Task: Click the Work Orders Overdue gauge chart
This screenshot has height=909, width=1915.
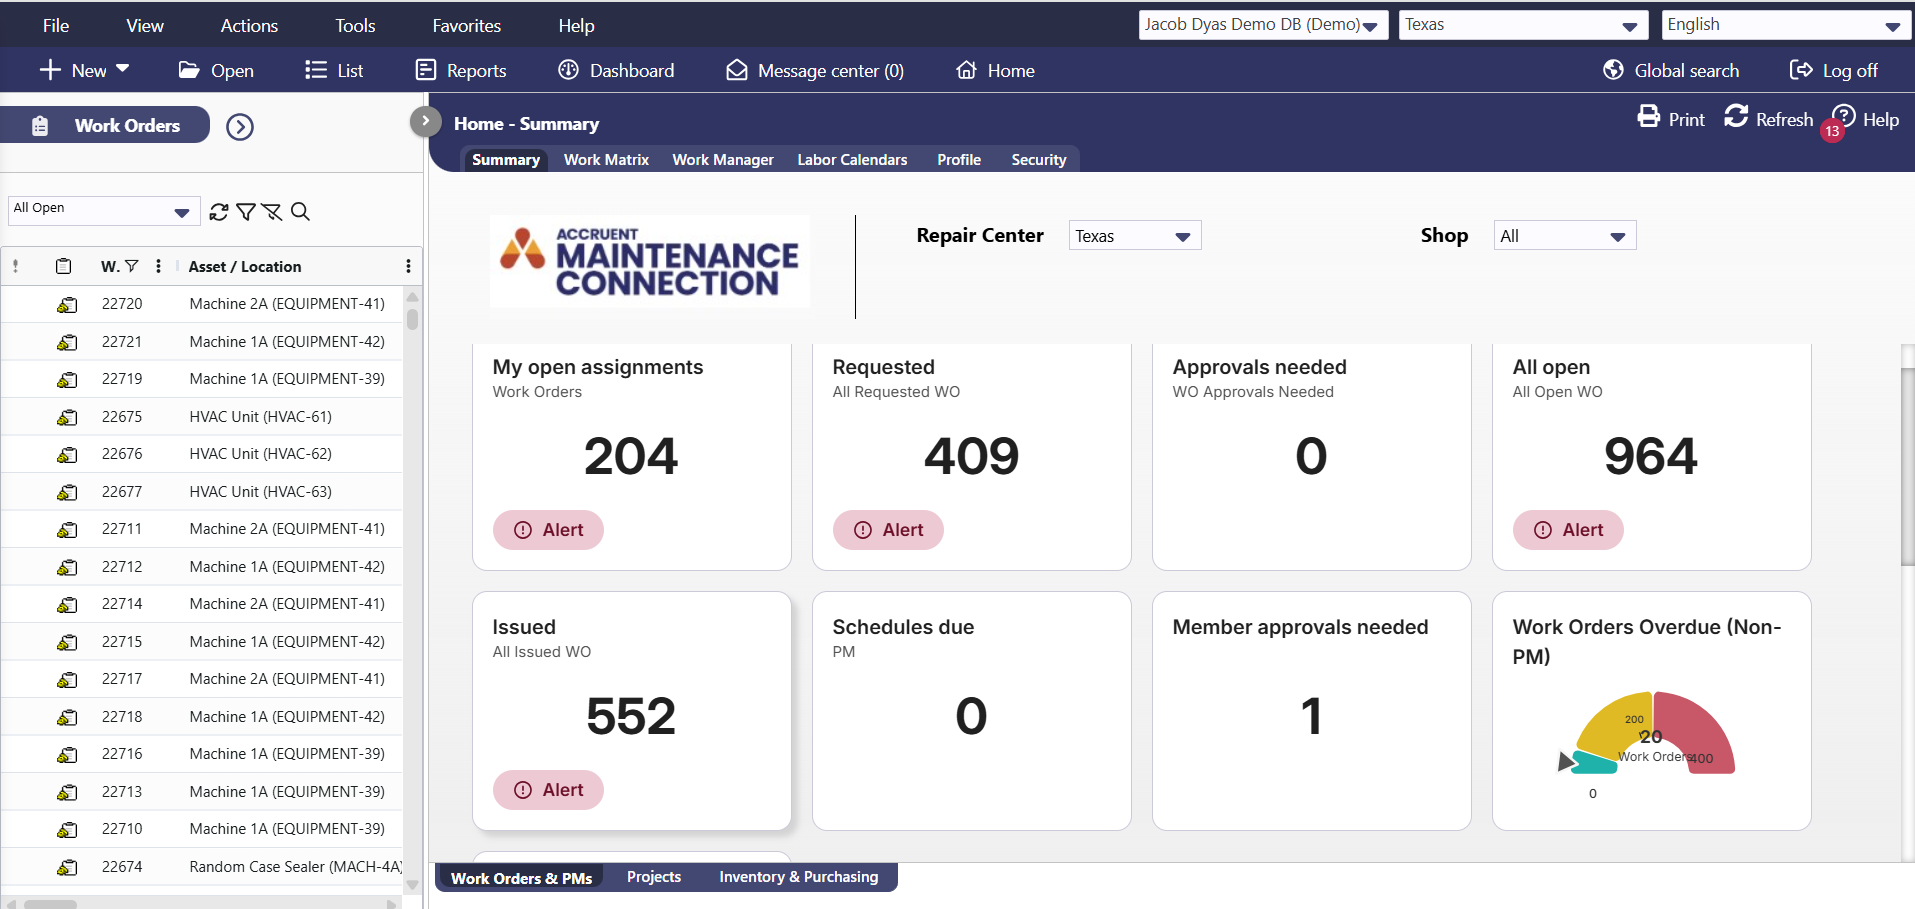Action: coord(1651,737)
